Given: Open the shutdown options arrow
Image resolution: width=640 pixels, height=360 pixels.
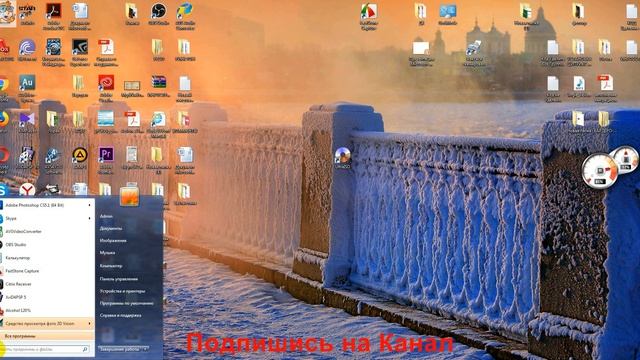Looking at the screenshot, I should coord(146,349).
